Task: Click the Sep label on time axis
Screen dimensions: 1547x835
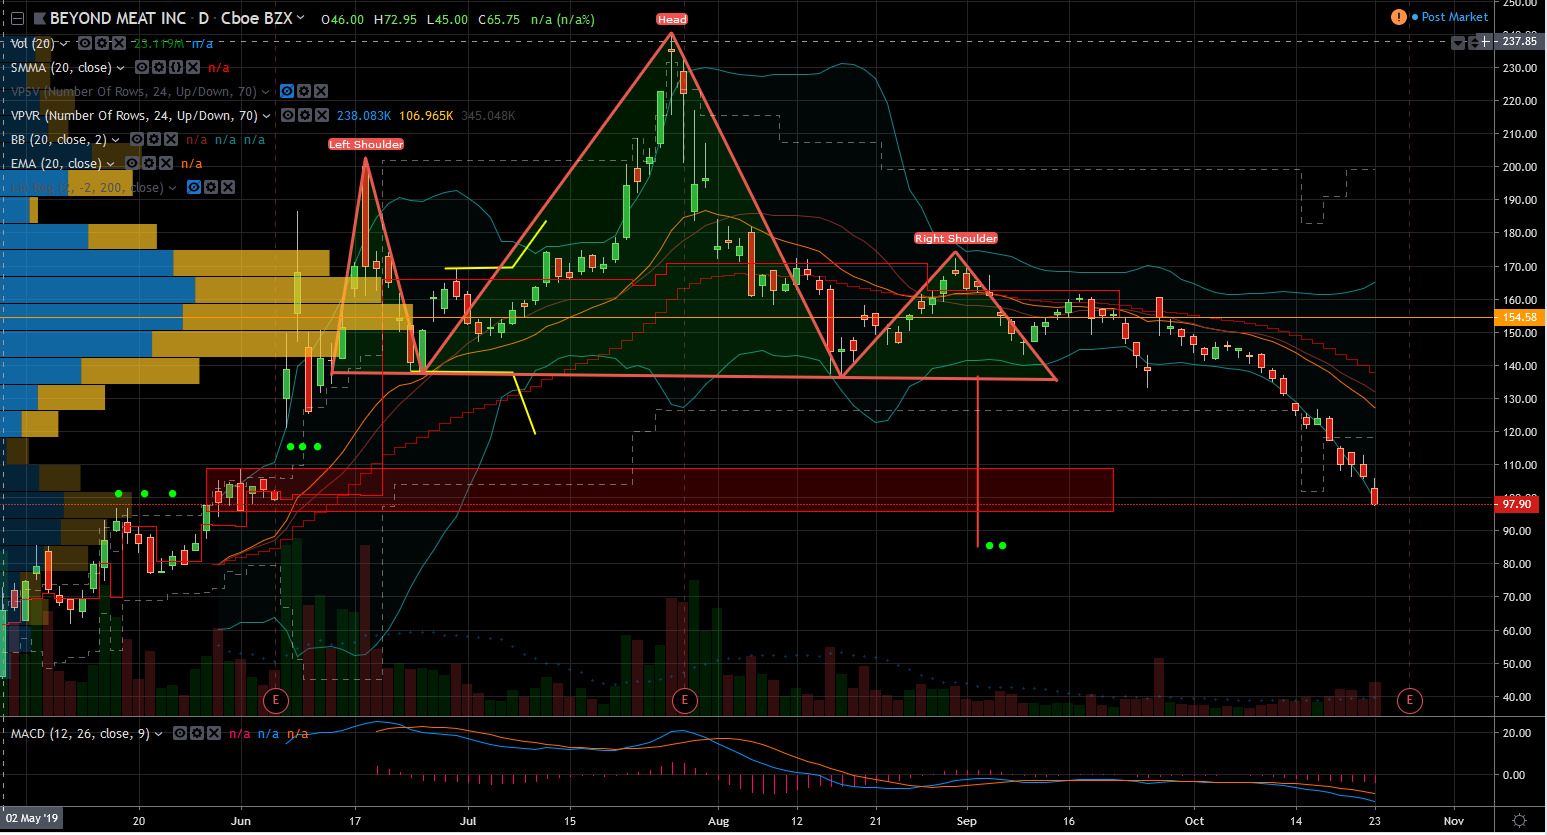Action: tap(966, 821)
